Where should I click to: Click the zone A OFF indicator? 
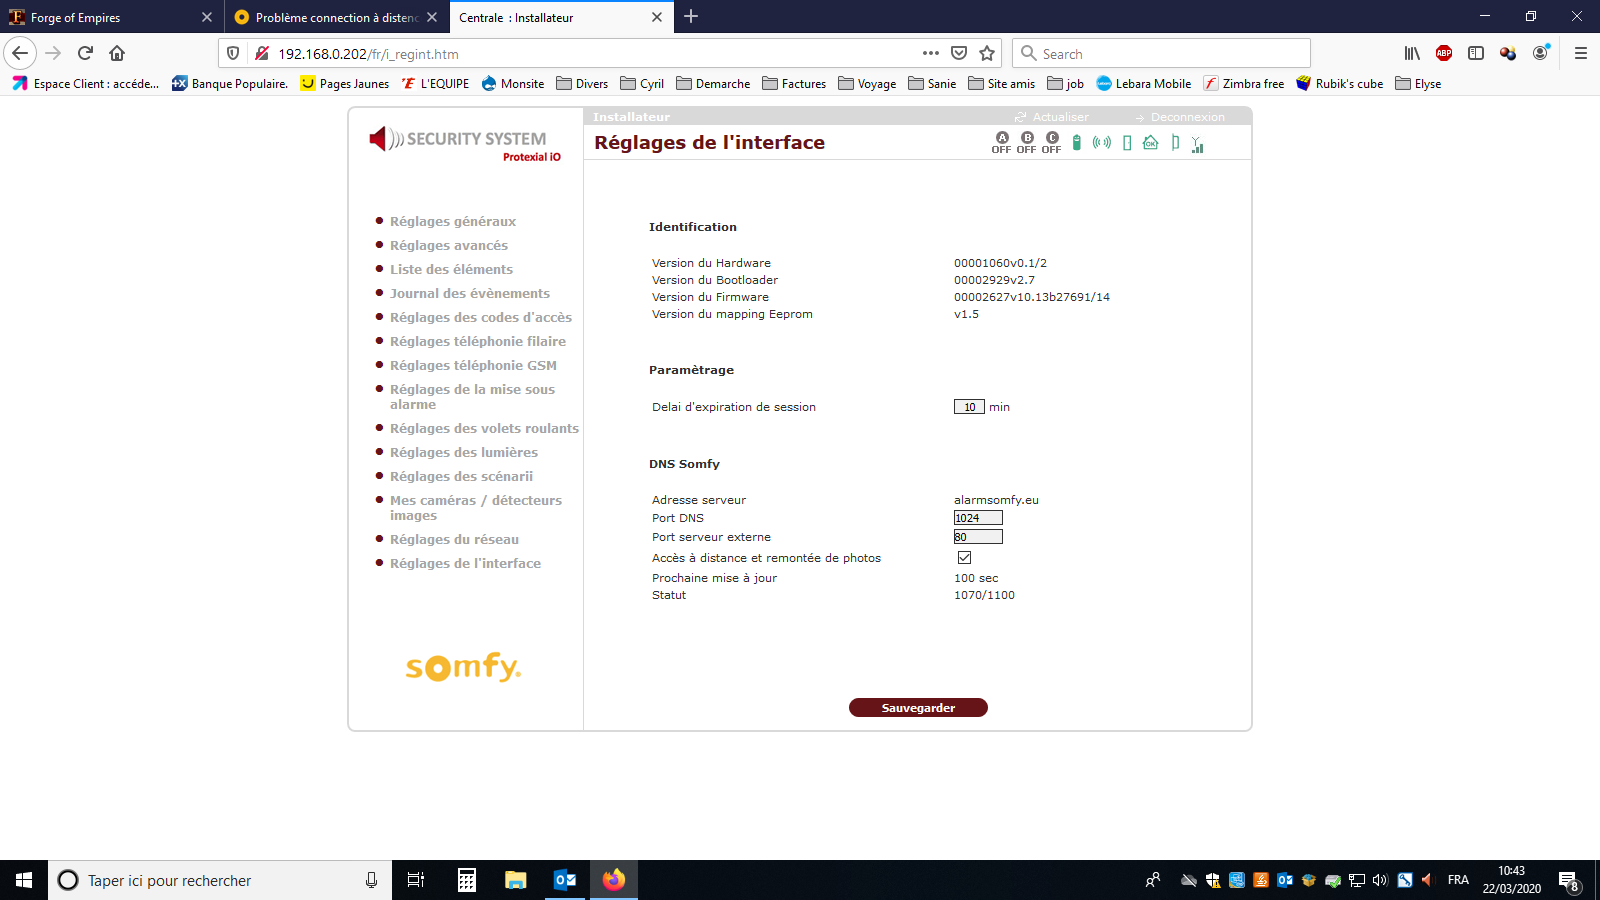click(1001, 142)
